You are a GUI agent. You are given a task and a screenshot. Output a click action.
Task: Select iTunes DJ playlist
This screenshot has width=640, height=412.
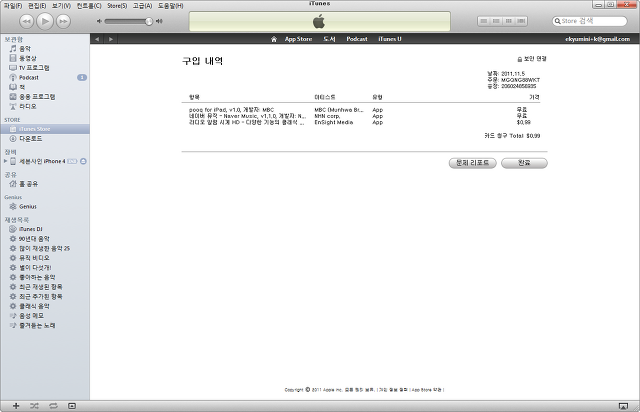(x=45, y=229)
